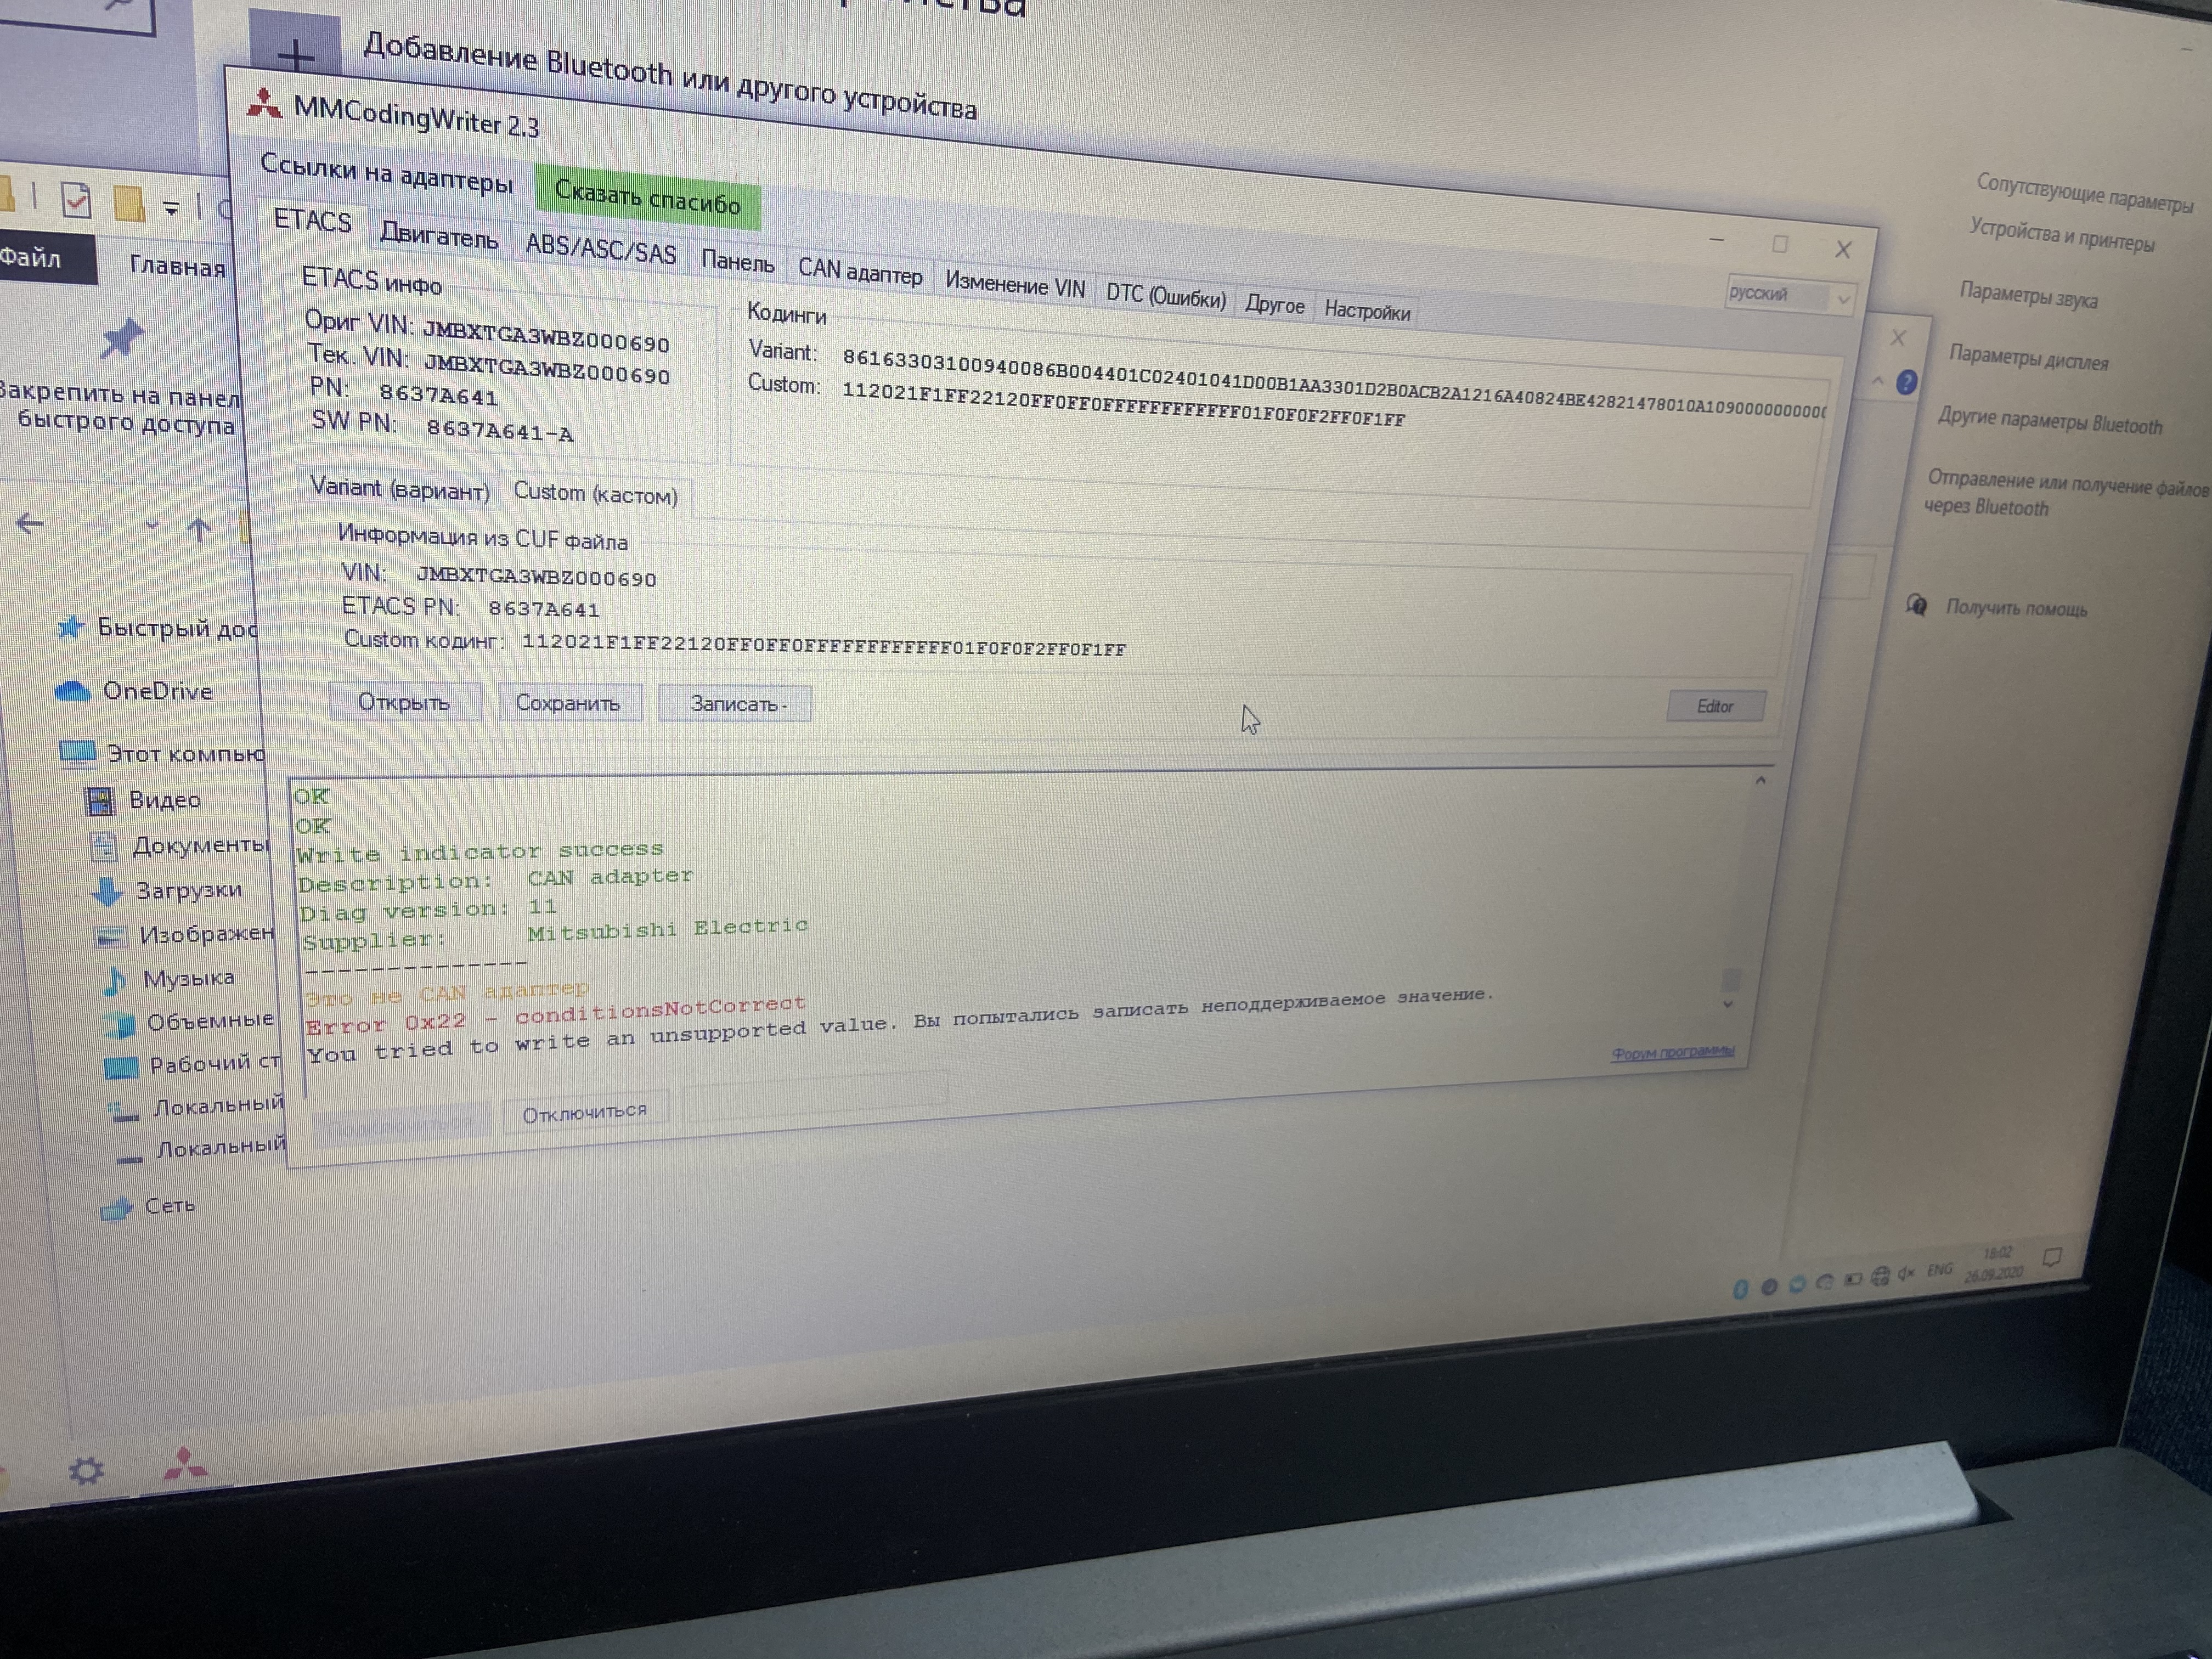Open the Ссылки на адаптеры menu
Screen dimensions: 2212x1659
click(x=386, y=174)
